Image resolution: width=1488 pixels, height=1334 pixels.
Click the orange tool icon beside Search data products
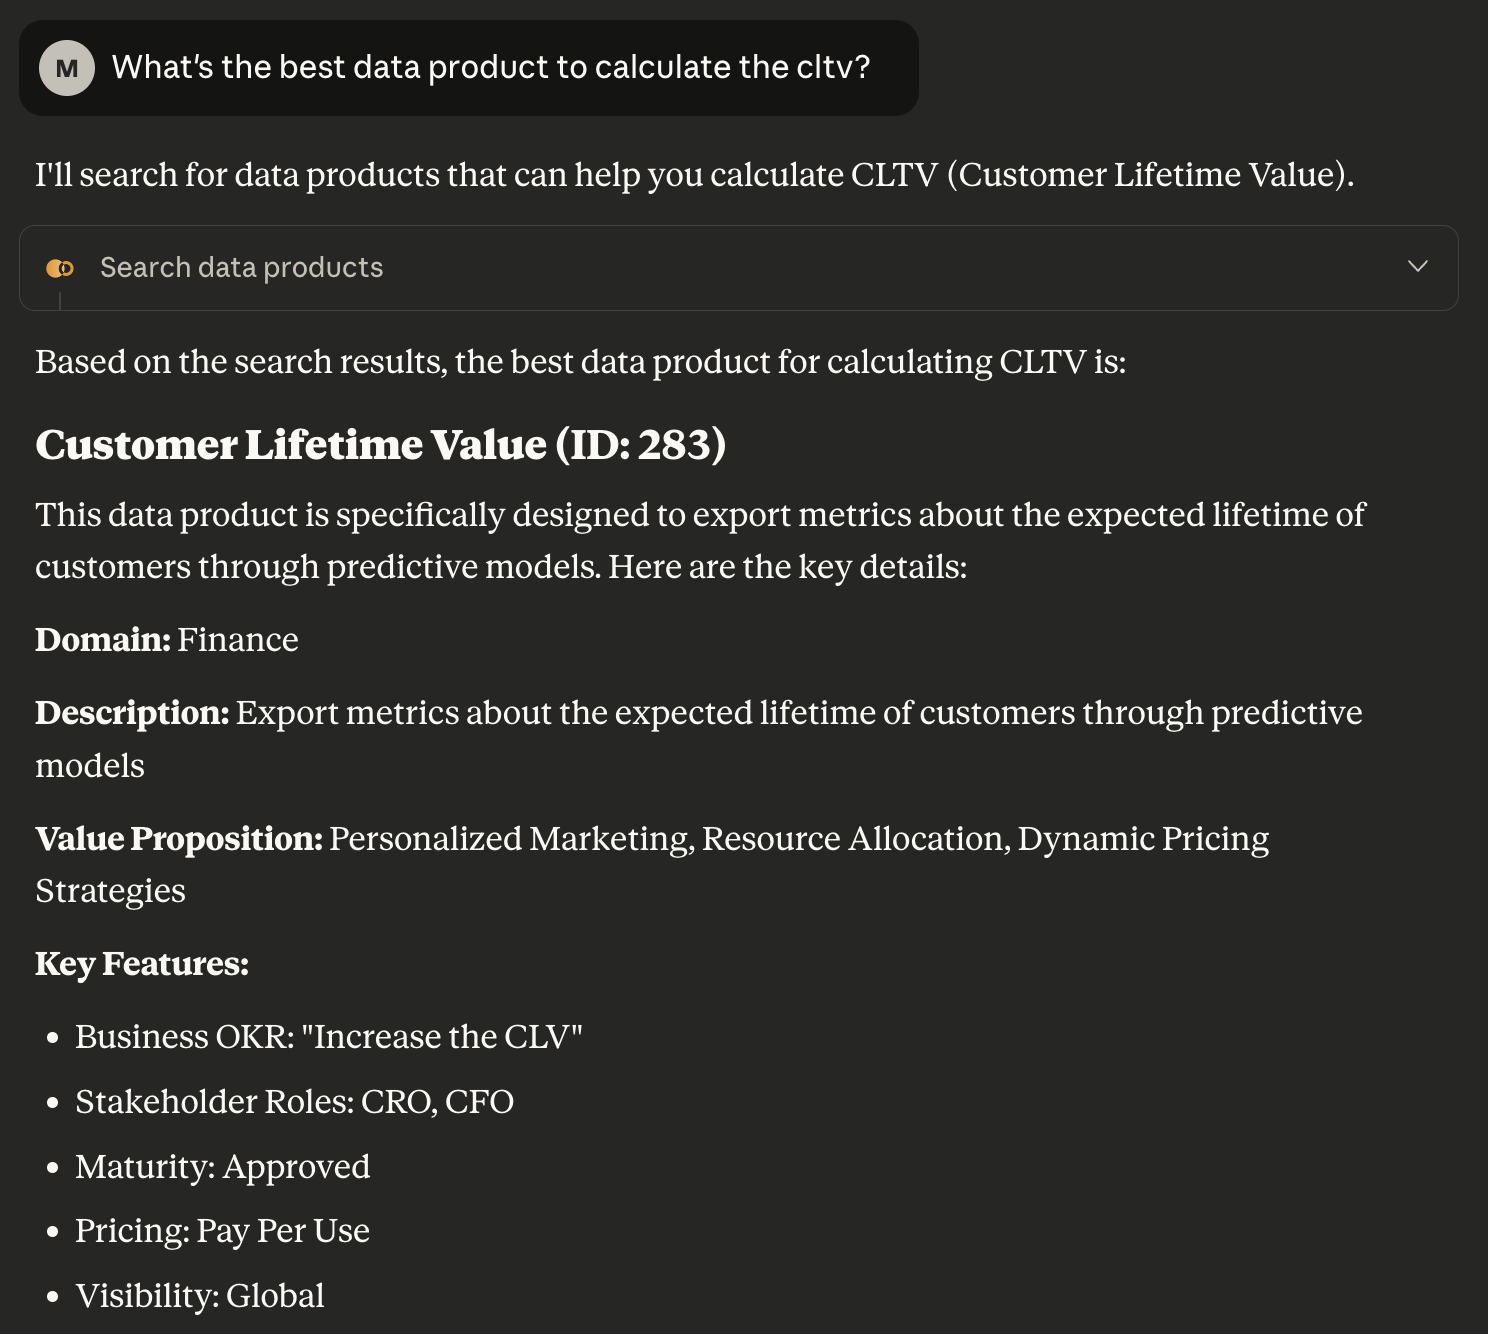tap(61, 267)
